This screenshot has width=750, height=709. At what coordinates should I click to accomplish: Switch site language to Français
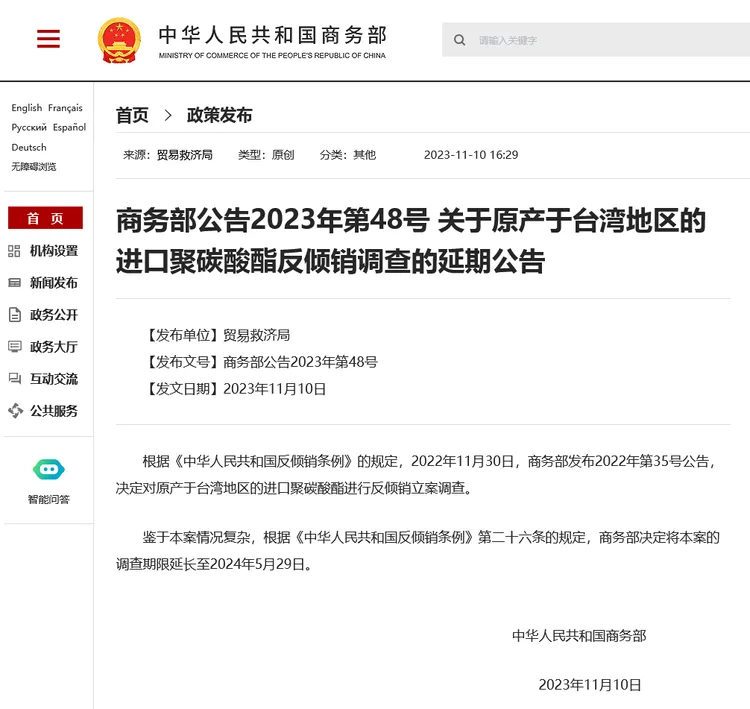tap(65, 108)
